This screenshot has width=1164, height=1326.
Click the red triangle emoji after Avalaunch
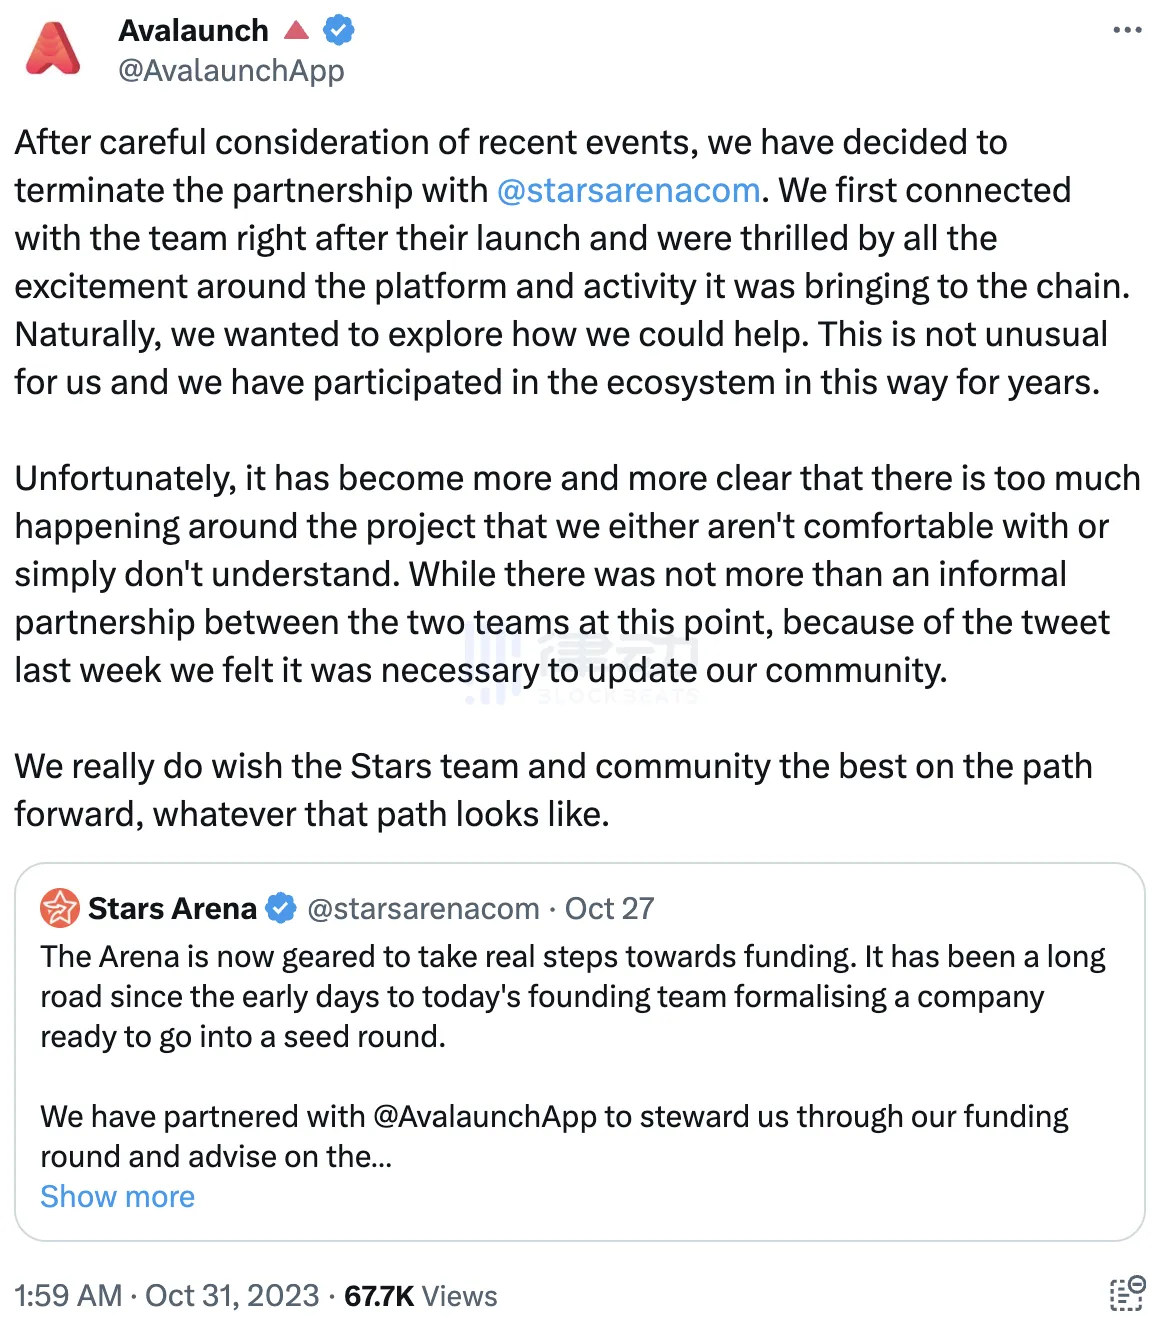tap(296, 31)
